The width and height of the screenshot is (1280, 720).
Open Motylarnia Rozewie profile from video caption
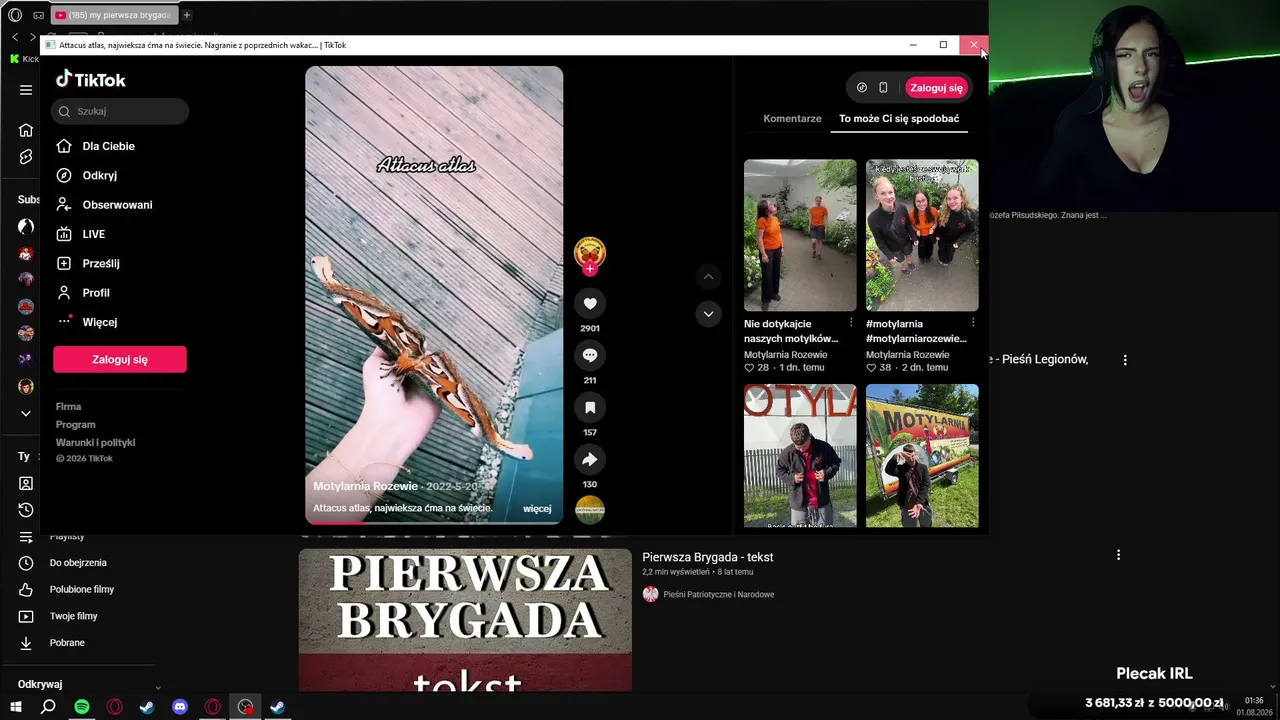point(365,486)
